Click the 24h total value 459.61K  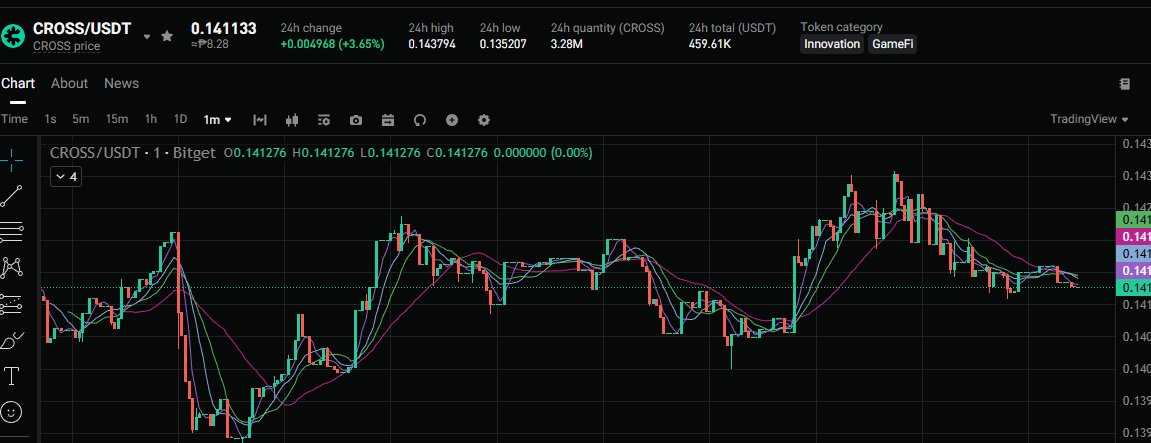(x=709, y=44)
